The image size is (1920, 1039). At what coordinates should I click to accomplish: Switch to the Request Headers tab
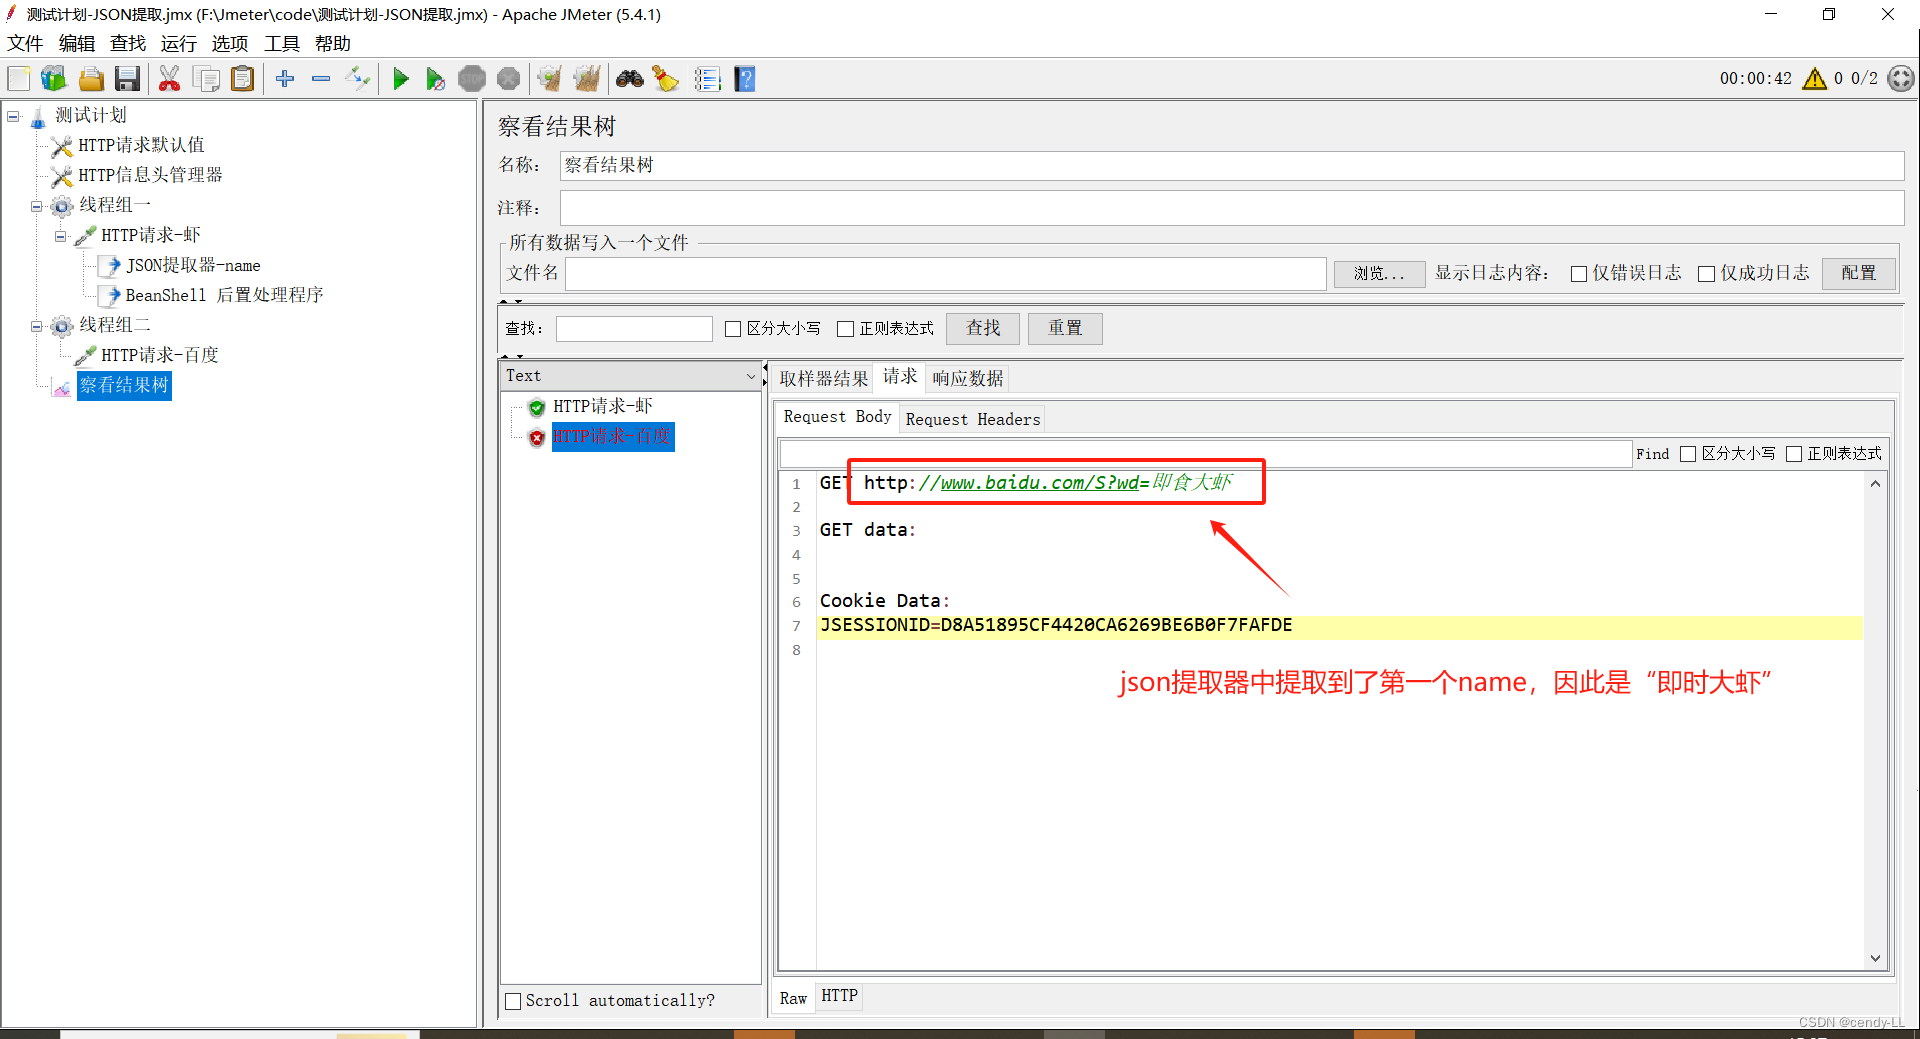[x=972, y=418]
